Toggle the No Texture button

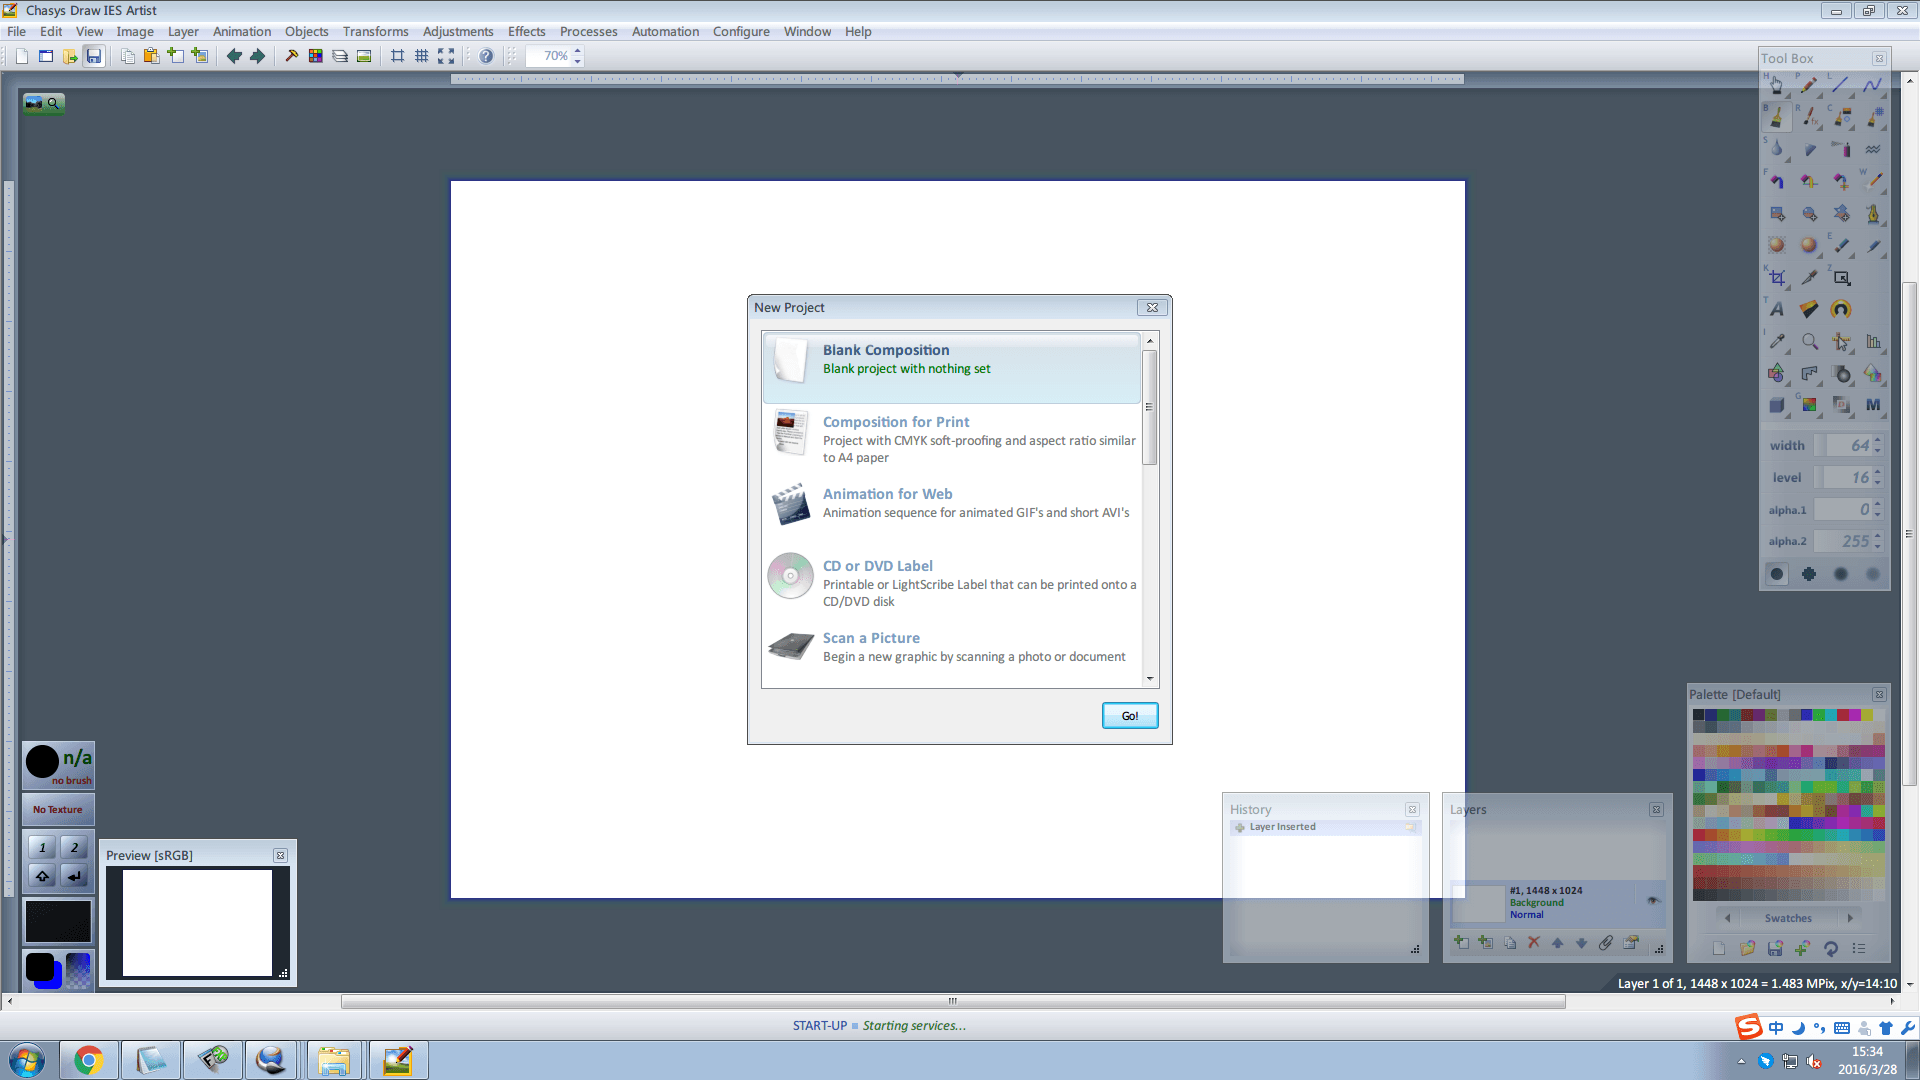click(x=58, y=809)
